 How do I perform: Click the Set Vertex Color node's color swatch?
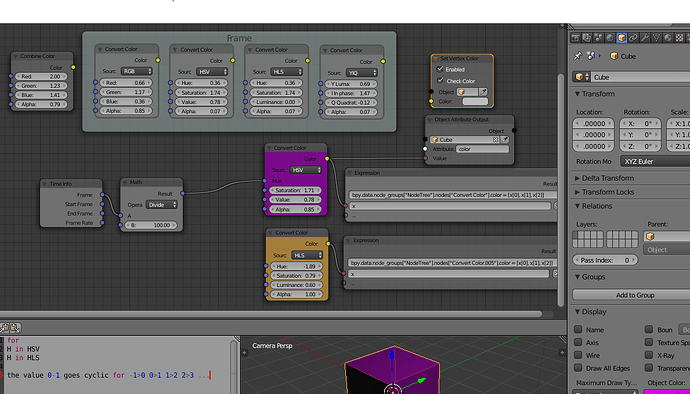(x=475, y=101)
